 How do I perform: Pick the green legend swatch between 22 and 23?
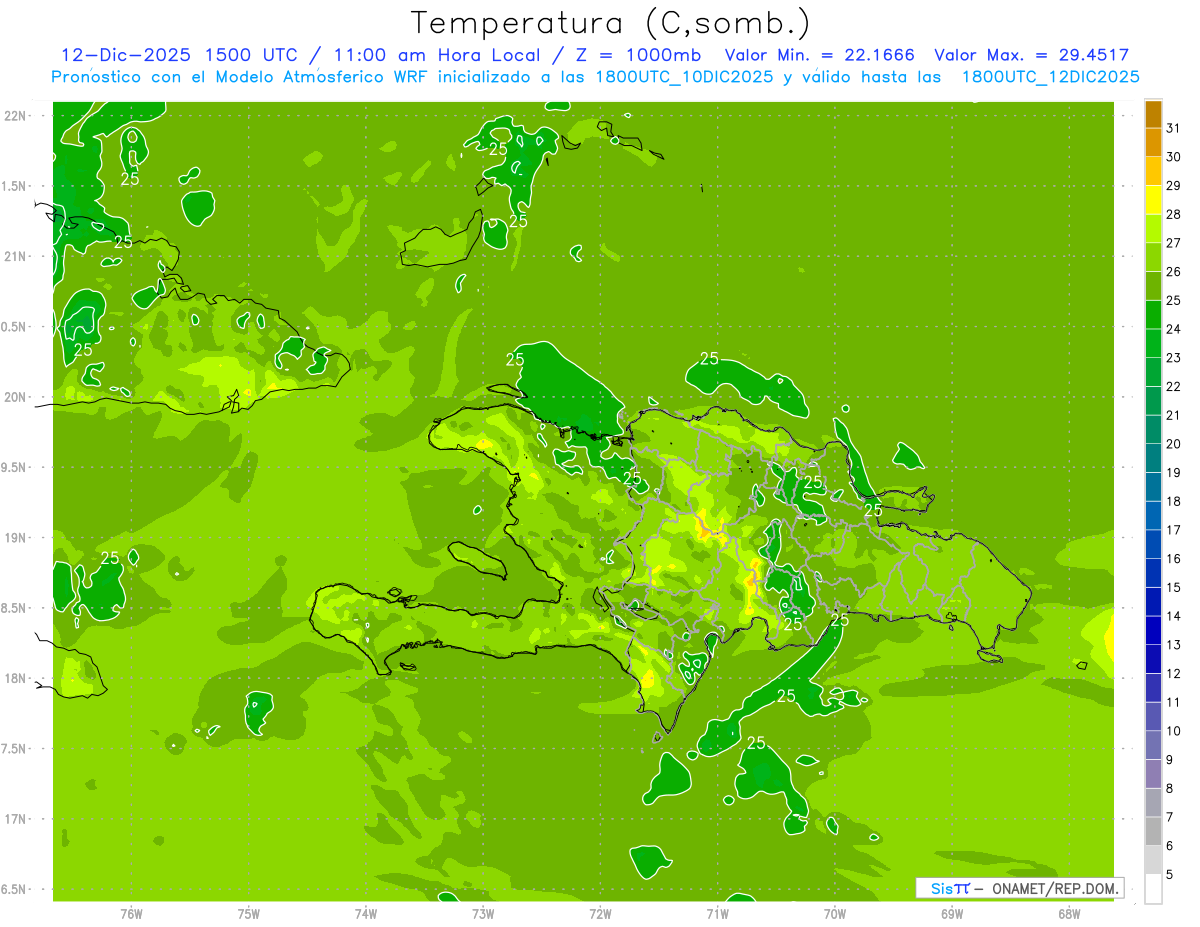coord(1153,372)
